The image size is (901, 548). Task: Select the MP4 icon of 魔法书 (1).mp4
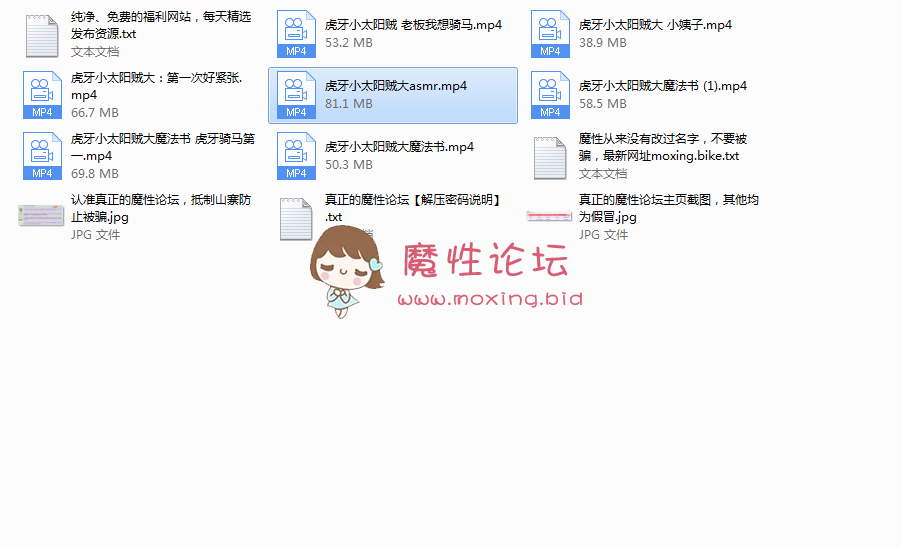[x=550, y=95]
